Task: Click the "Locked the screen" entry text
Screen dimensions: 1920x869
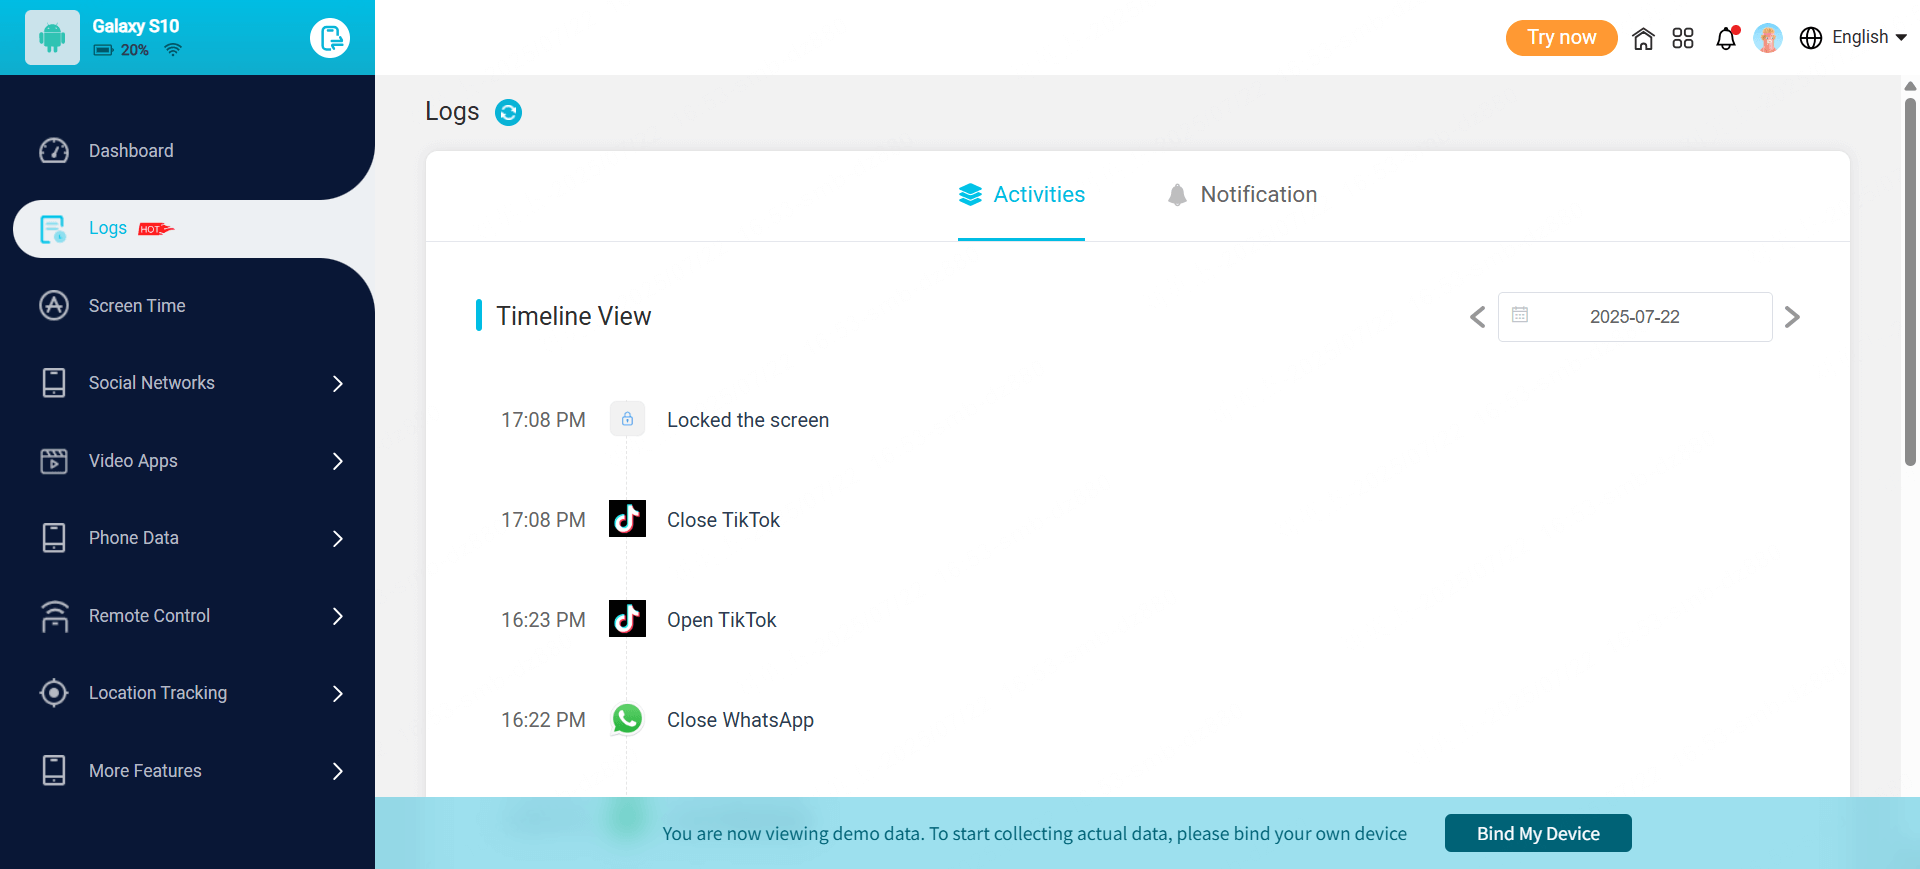Action: (x=748, y=420)
